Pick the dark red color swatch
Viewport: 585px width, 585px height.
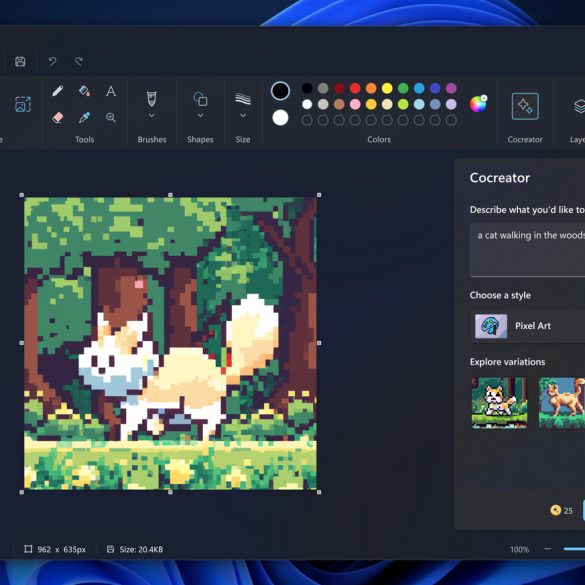[x=339, y=88]
